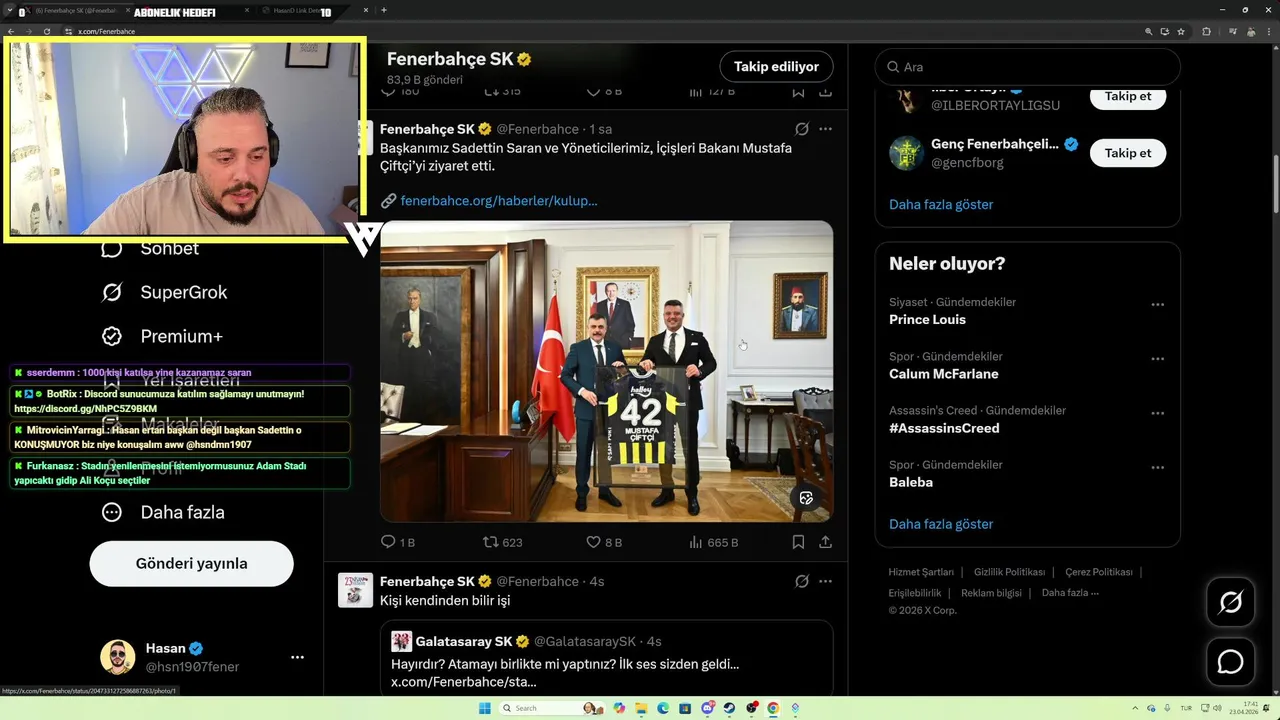
Task: Repost the post showing 623 reposts
Action: [503, 542]
